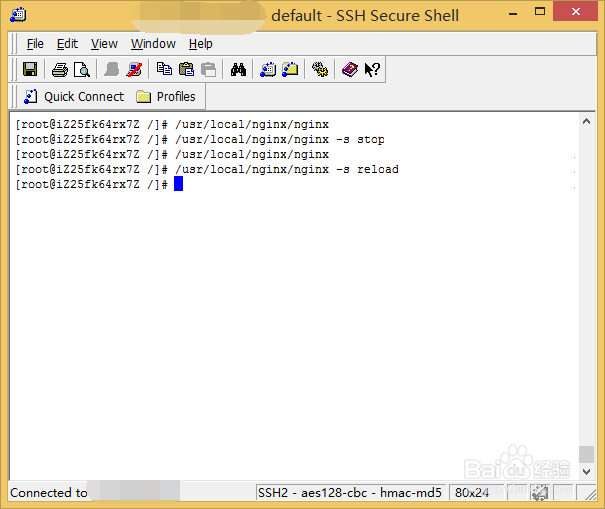Click the terminal scroll up arrow
Viewport: 605px width, 509px height.
(x=586, y=122)
